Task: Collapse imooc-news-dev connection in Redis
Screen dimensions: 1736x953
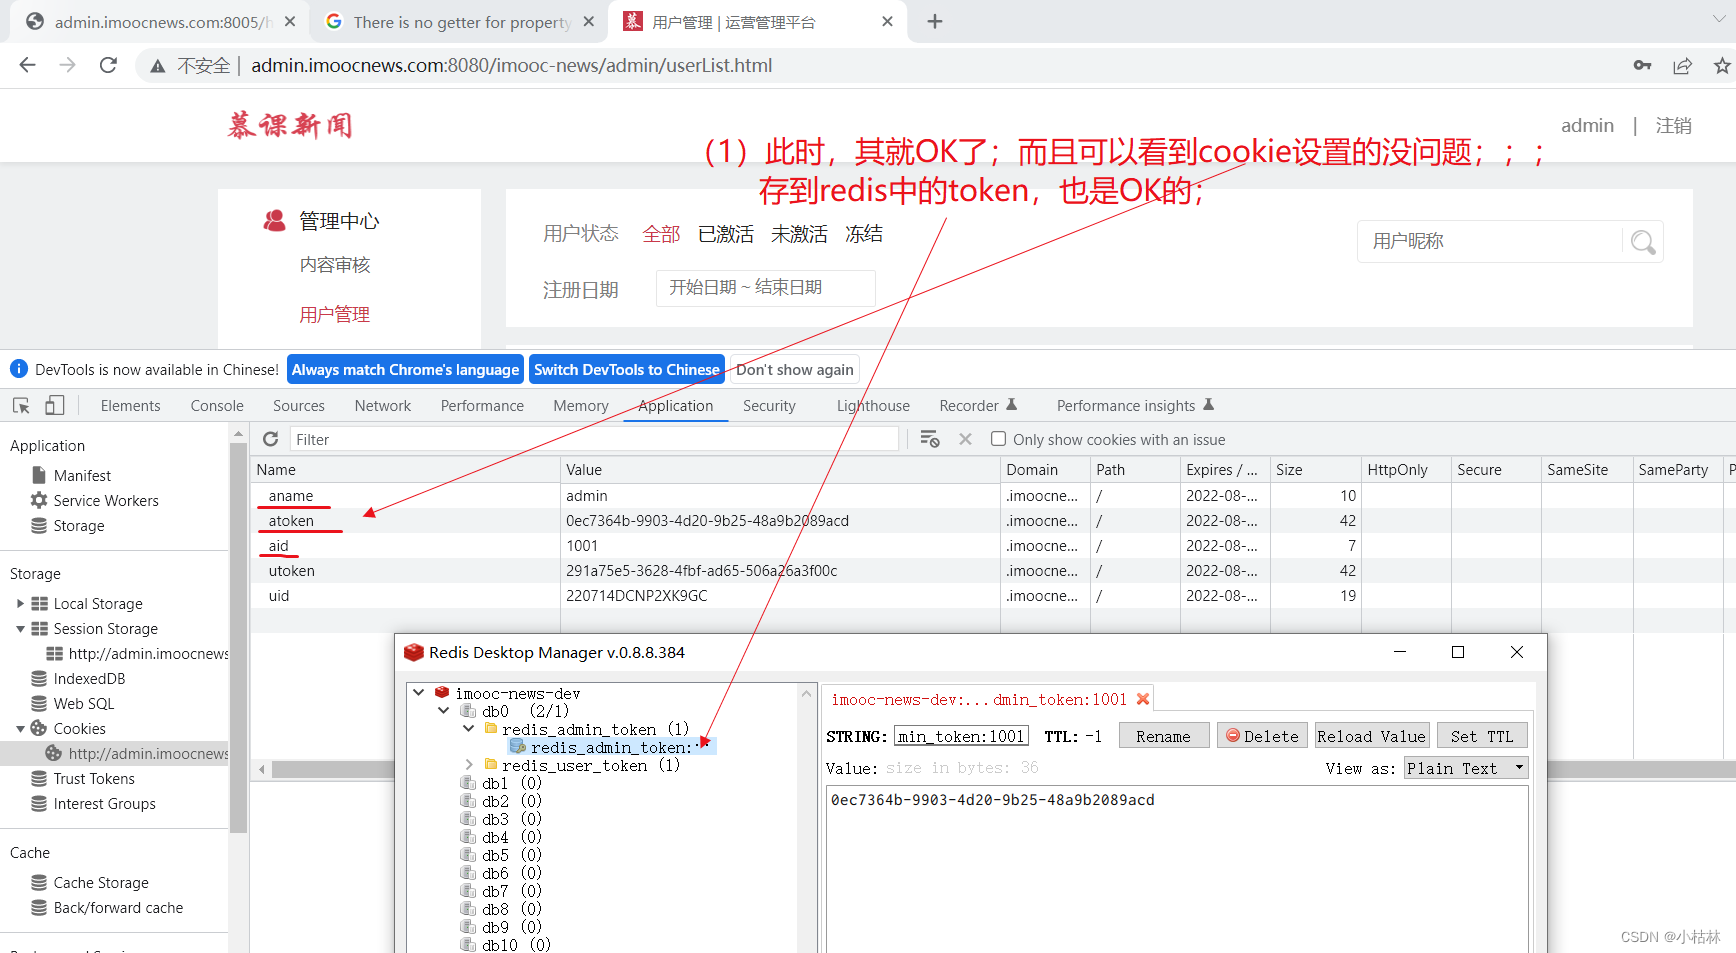Action: coord(419,693)
